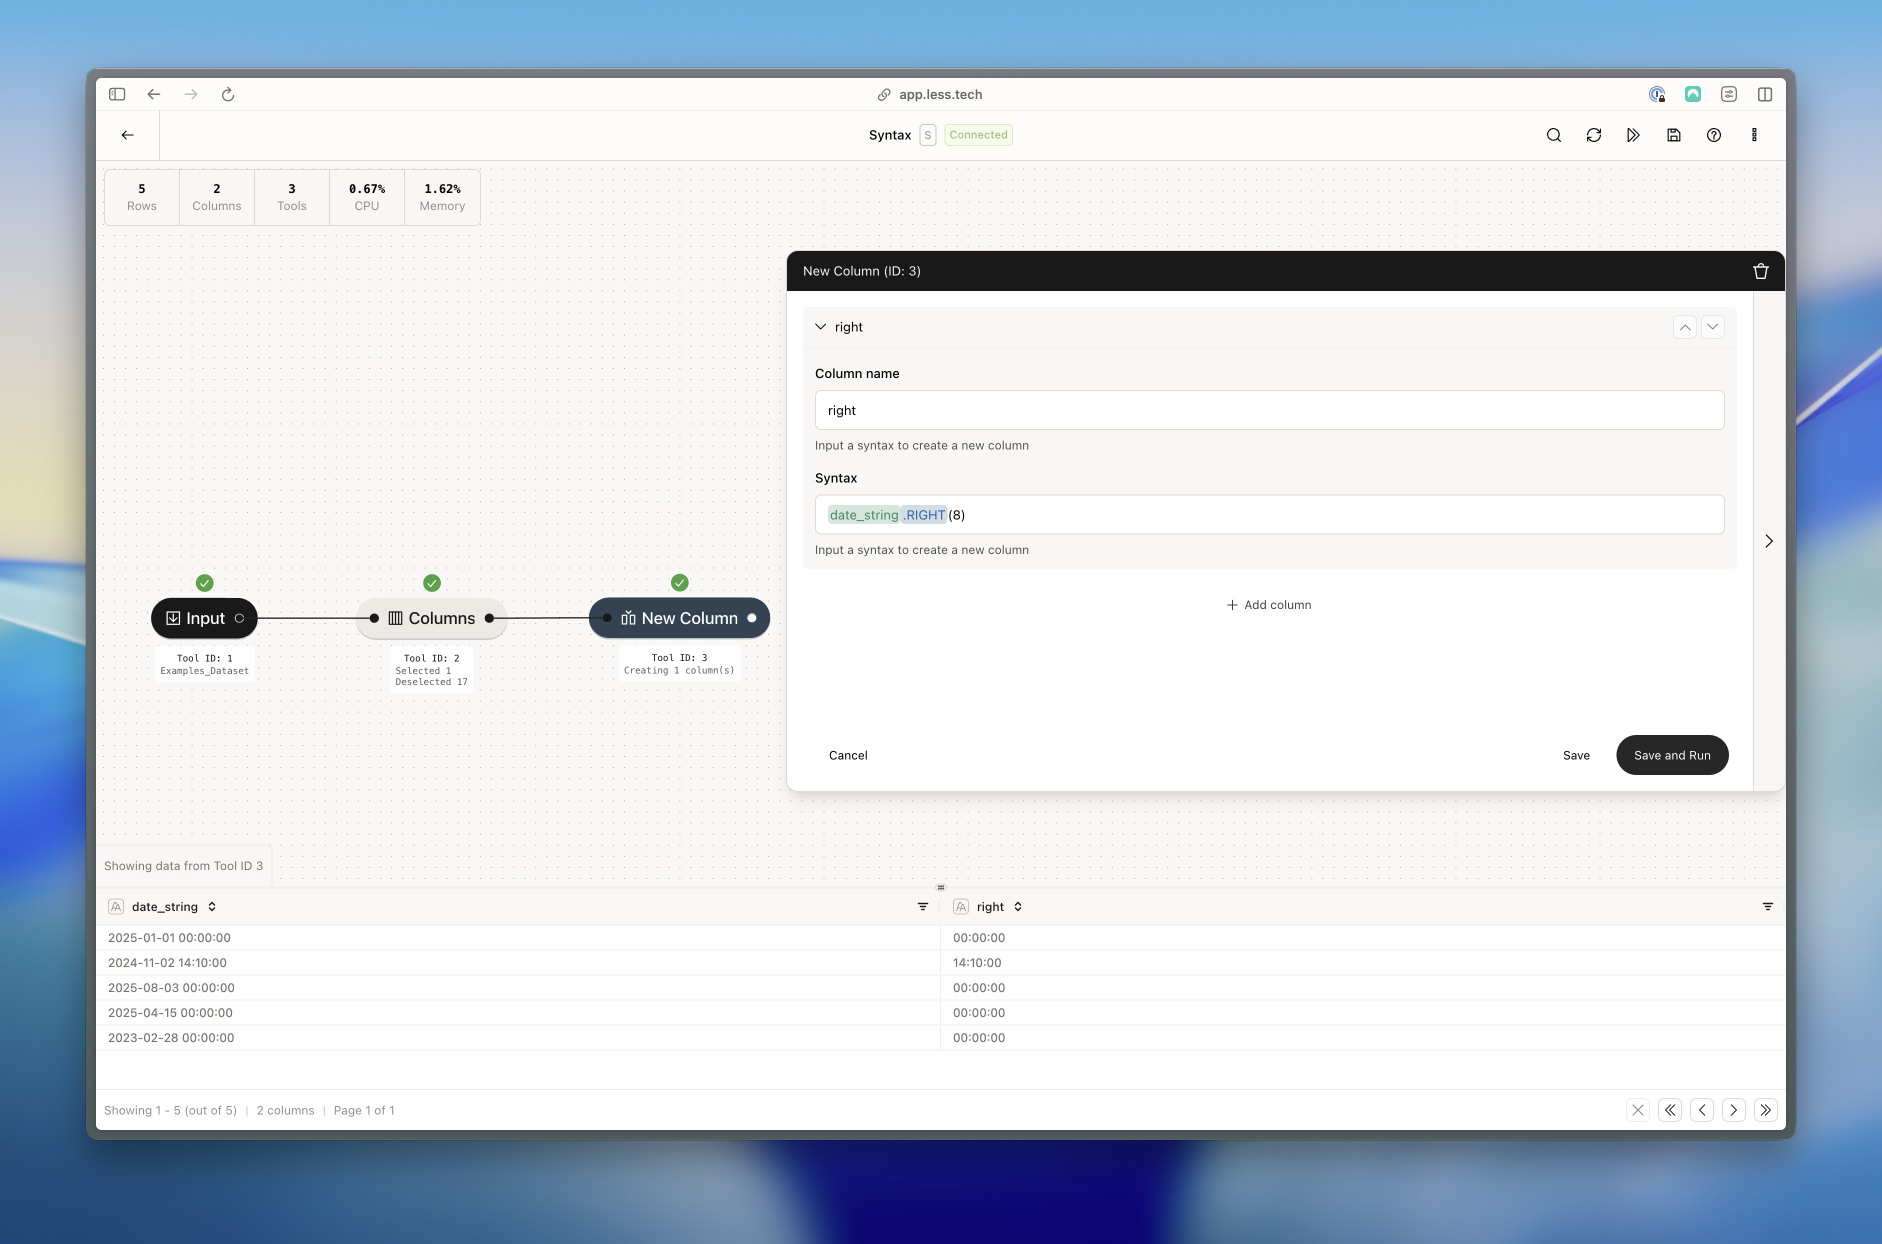Click the Save button

(1576, 755)
